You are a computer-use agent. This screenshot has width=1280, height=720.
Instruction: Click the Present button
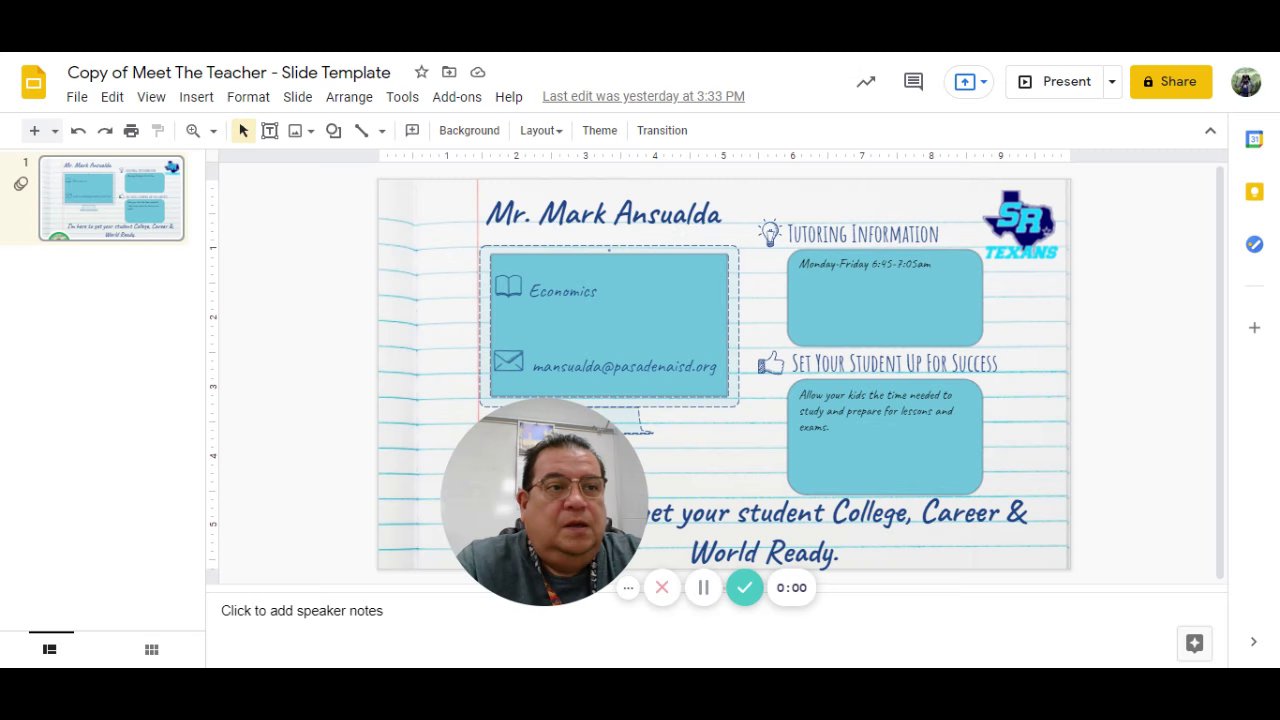click(x=1055, y=82)
